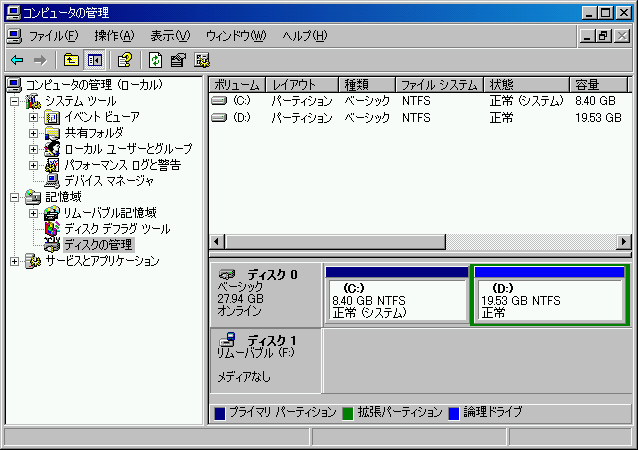Toggle the Show/Hide console tree icon
The height and width of the screenshot is (450, 638).
tap(94, 61)
